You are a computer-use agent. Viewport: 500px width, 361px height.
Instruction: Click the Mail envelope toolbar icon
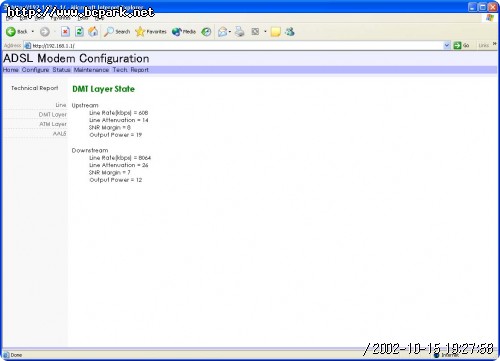click(x=222, y=32)
